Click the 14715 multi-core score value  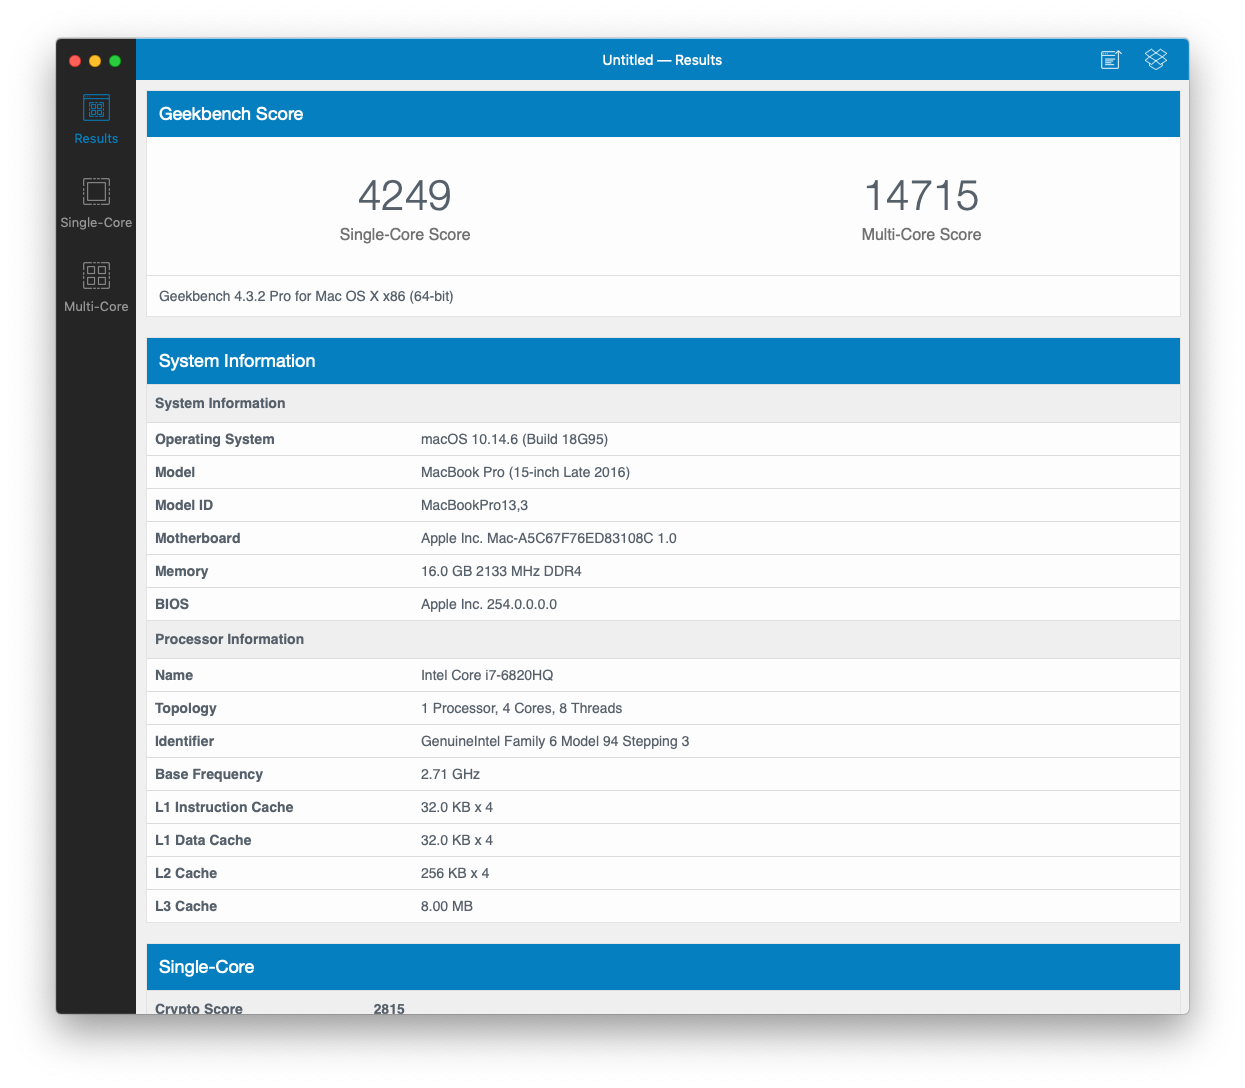[921, 196]
